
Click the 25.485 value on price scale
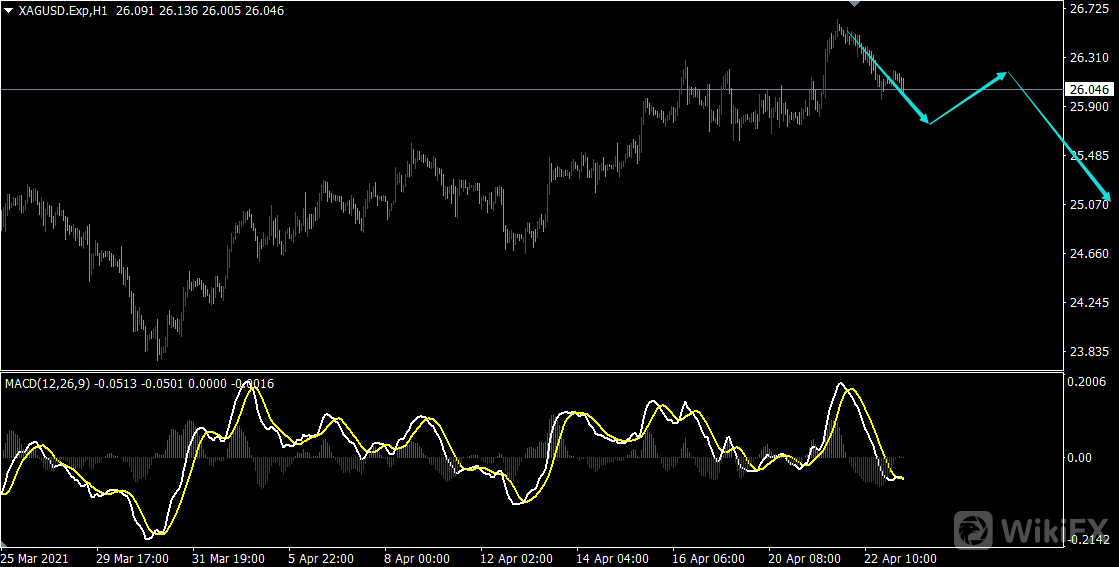(1087, 156)
